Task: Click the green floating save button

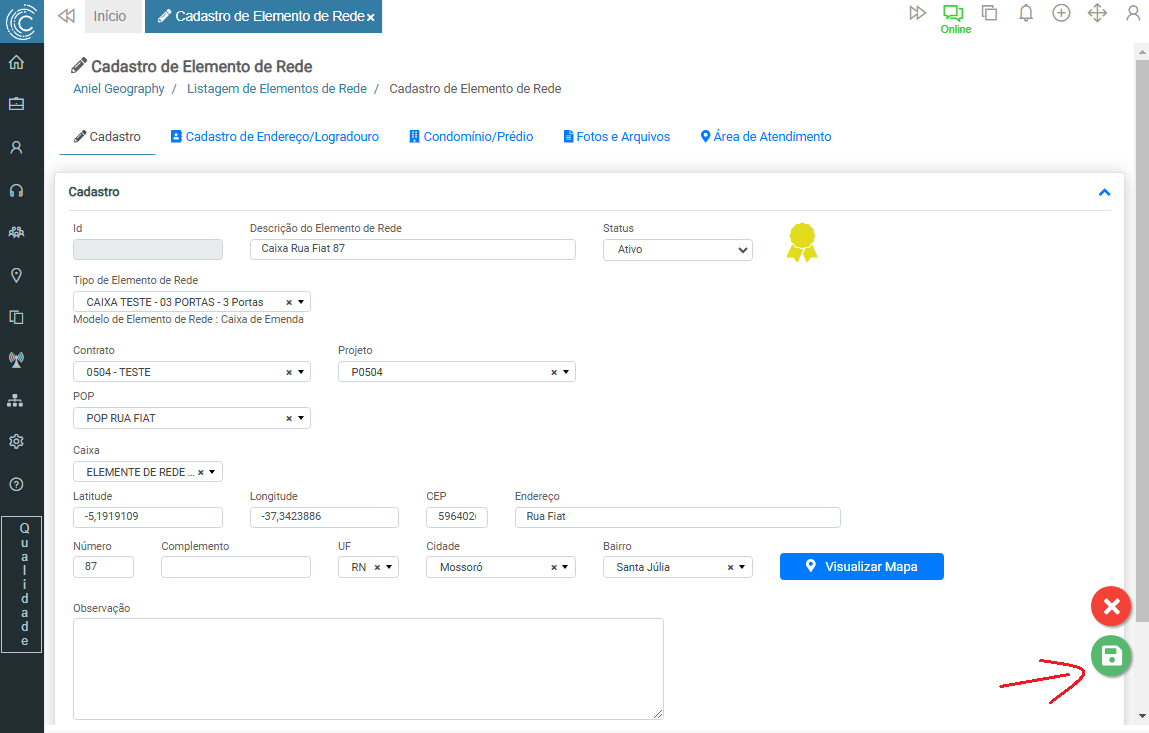Action: pyautogui.click(x=1110, y=656)
